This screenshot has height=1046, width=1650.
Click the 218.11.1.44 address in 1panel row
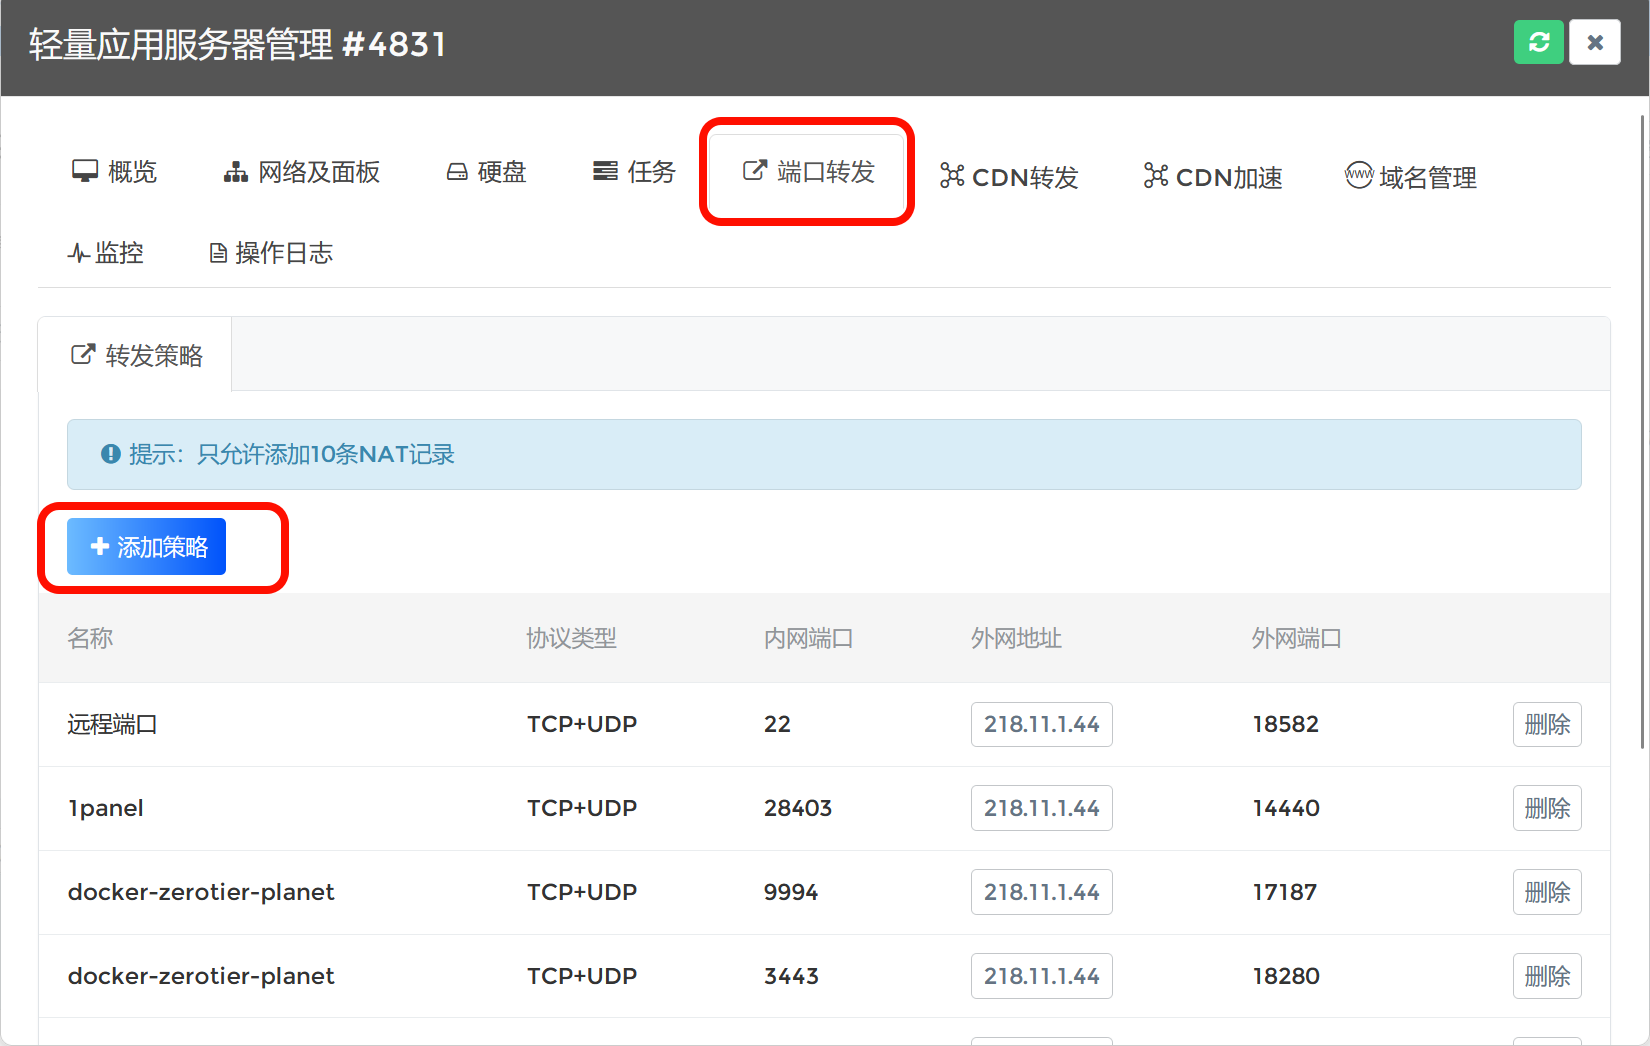[1041, 808]
